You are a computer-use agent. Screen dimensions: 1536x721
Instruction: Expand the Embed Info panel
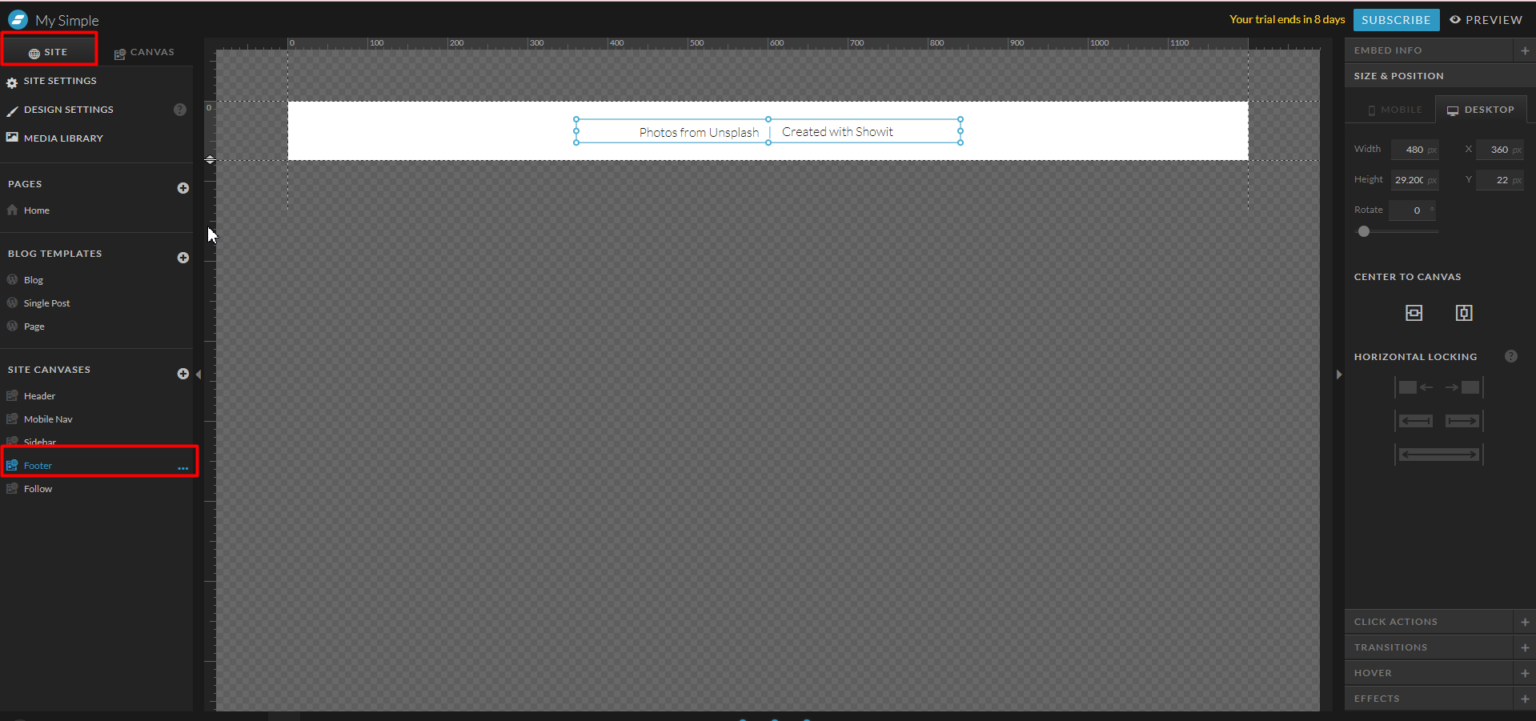pos(1524,51)
